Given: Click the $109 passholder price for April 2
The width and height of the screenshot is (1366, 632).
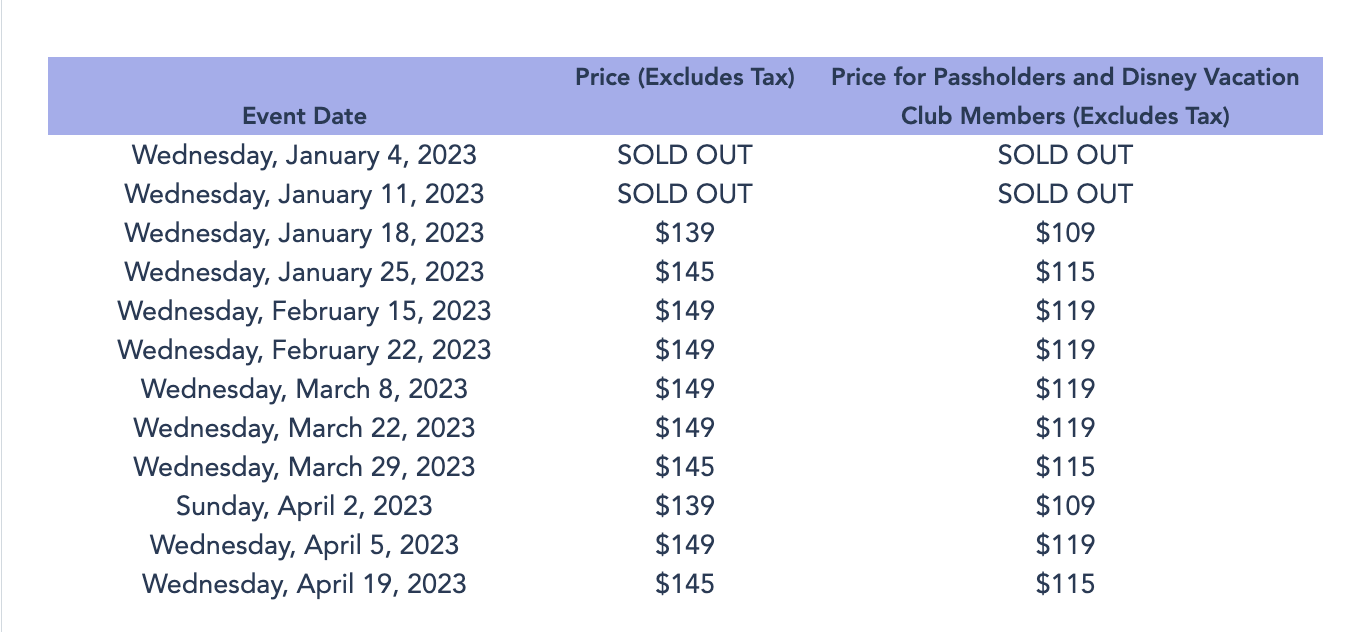Looking at the screenshot, I should click(x=1065, y=506).
